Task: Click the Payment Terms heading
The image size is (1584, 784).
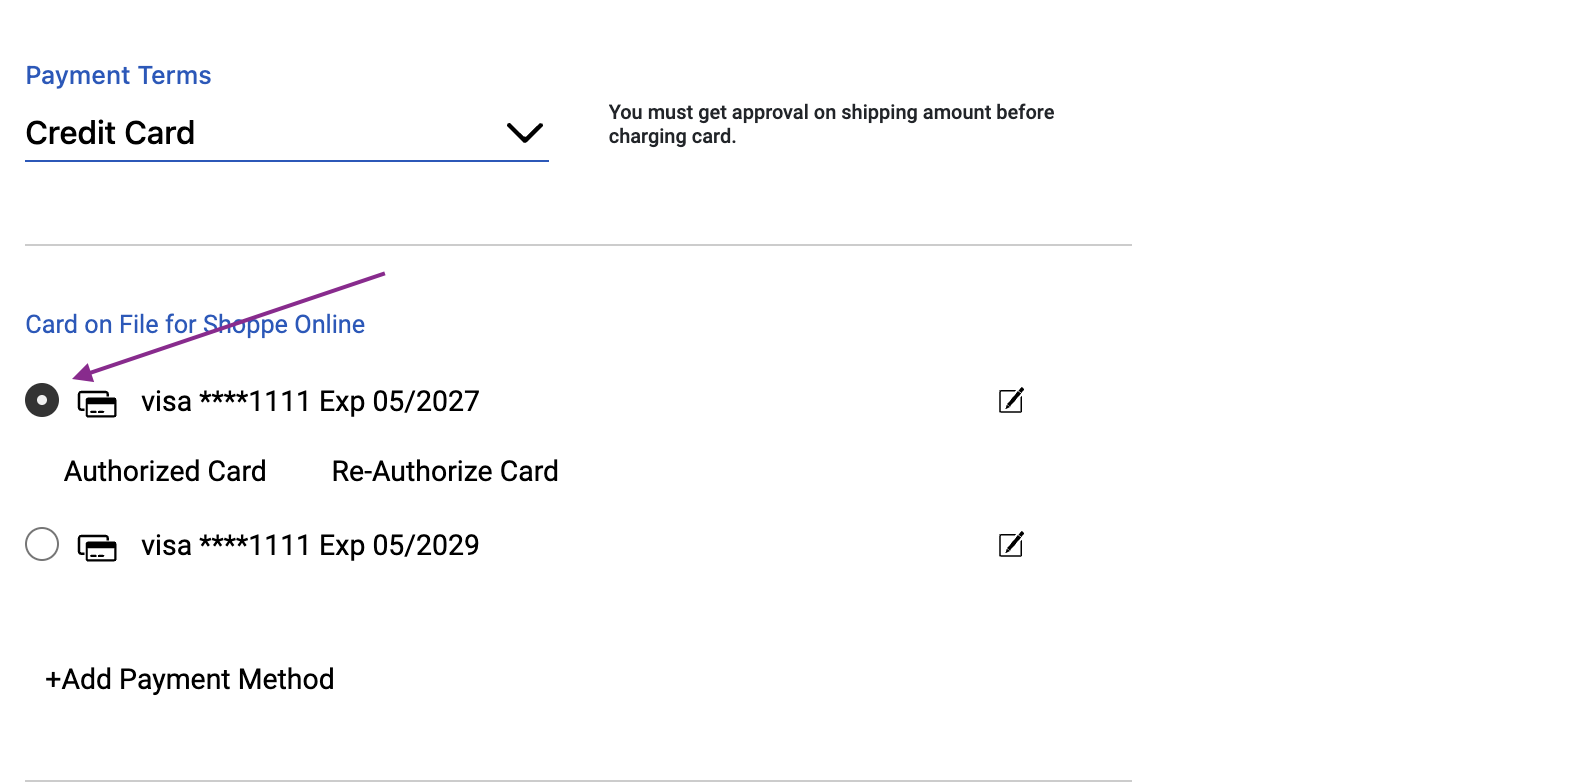Action: point(117,75)
